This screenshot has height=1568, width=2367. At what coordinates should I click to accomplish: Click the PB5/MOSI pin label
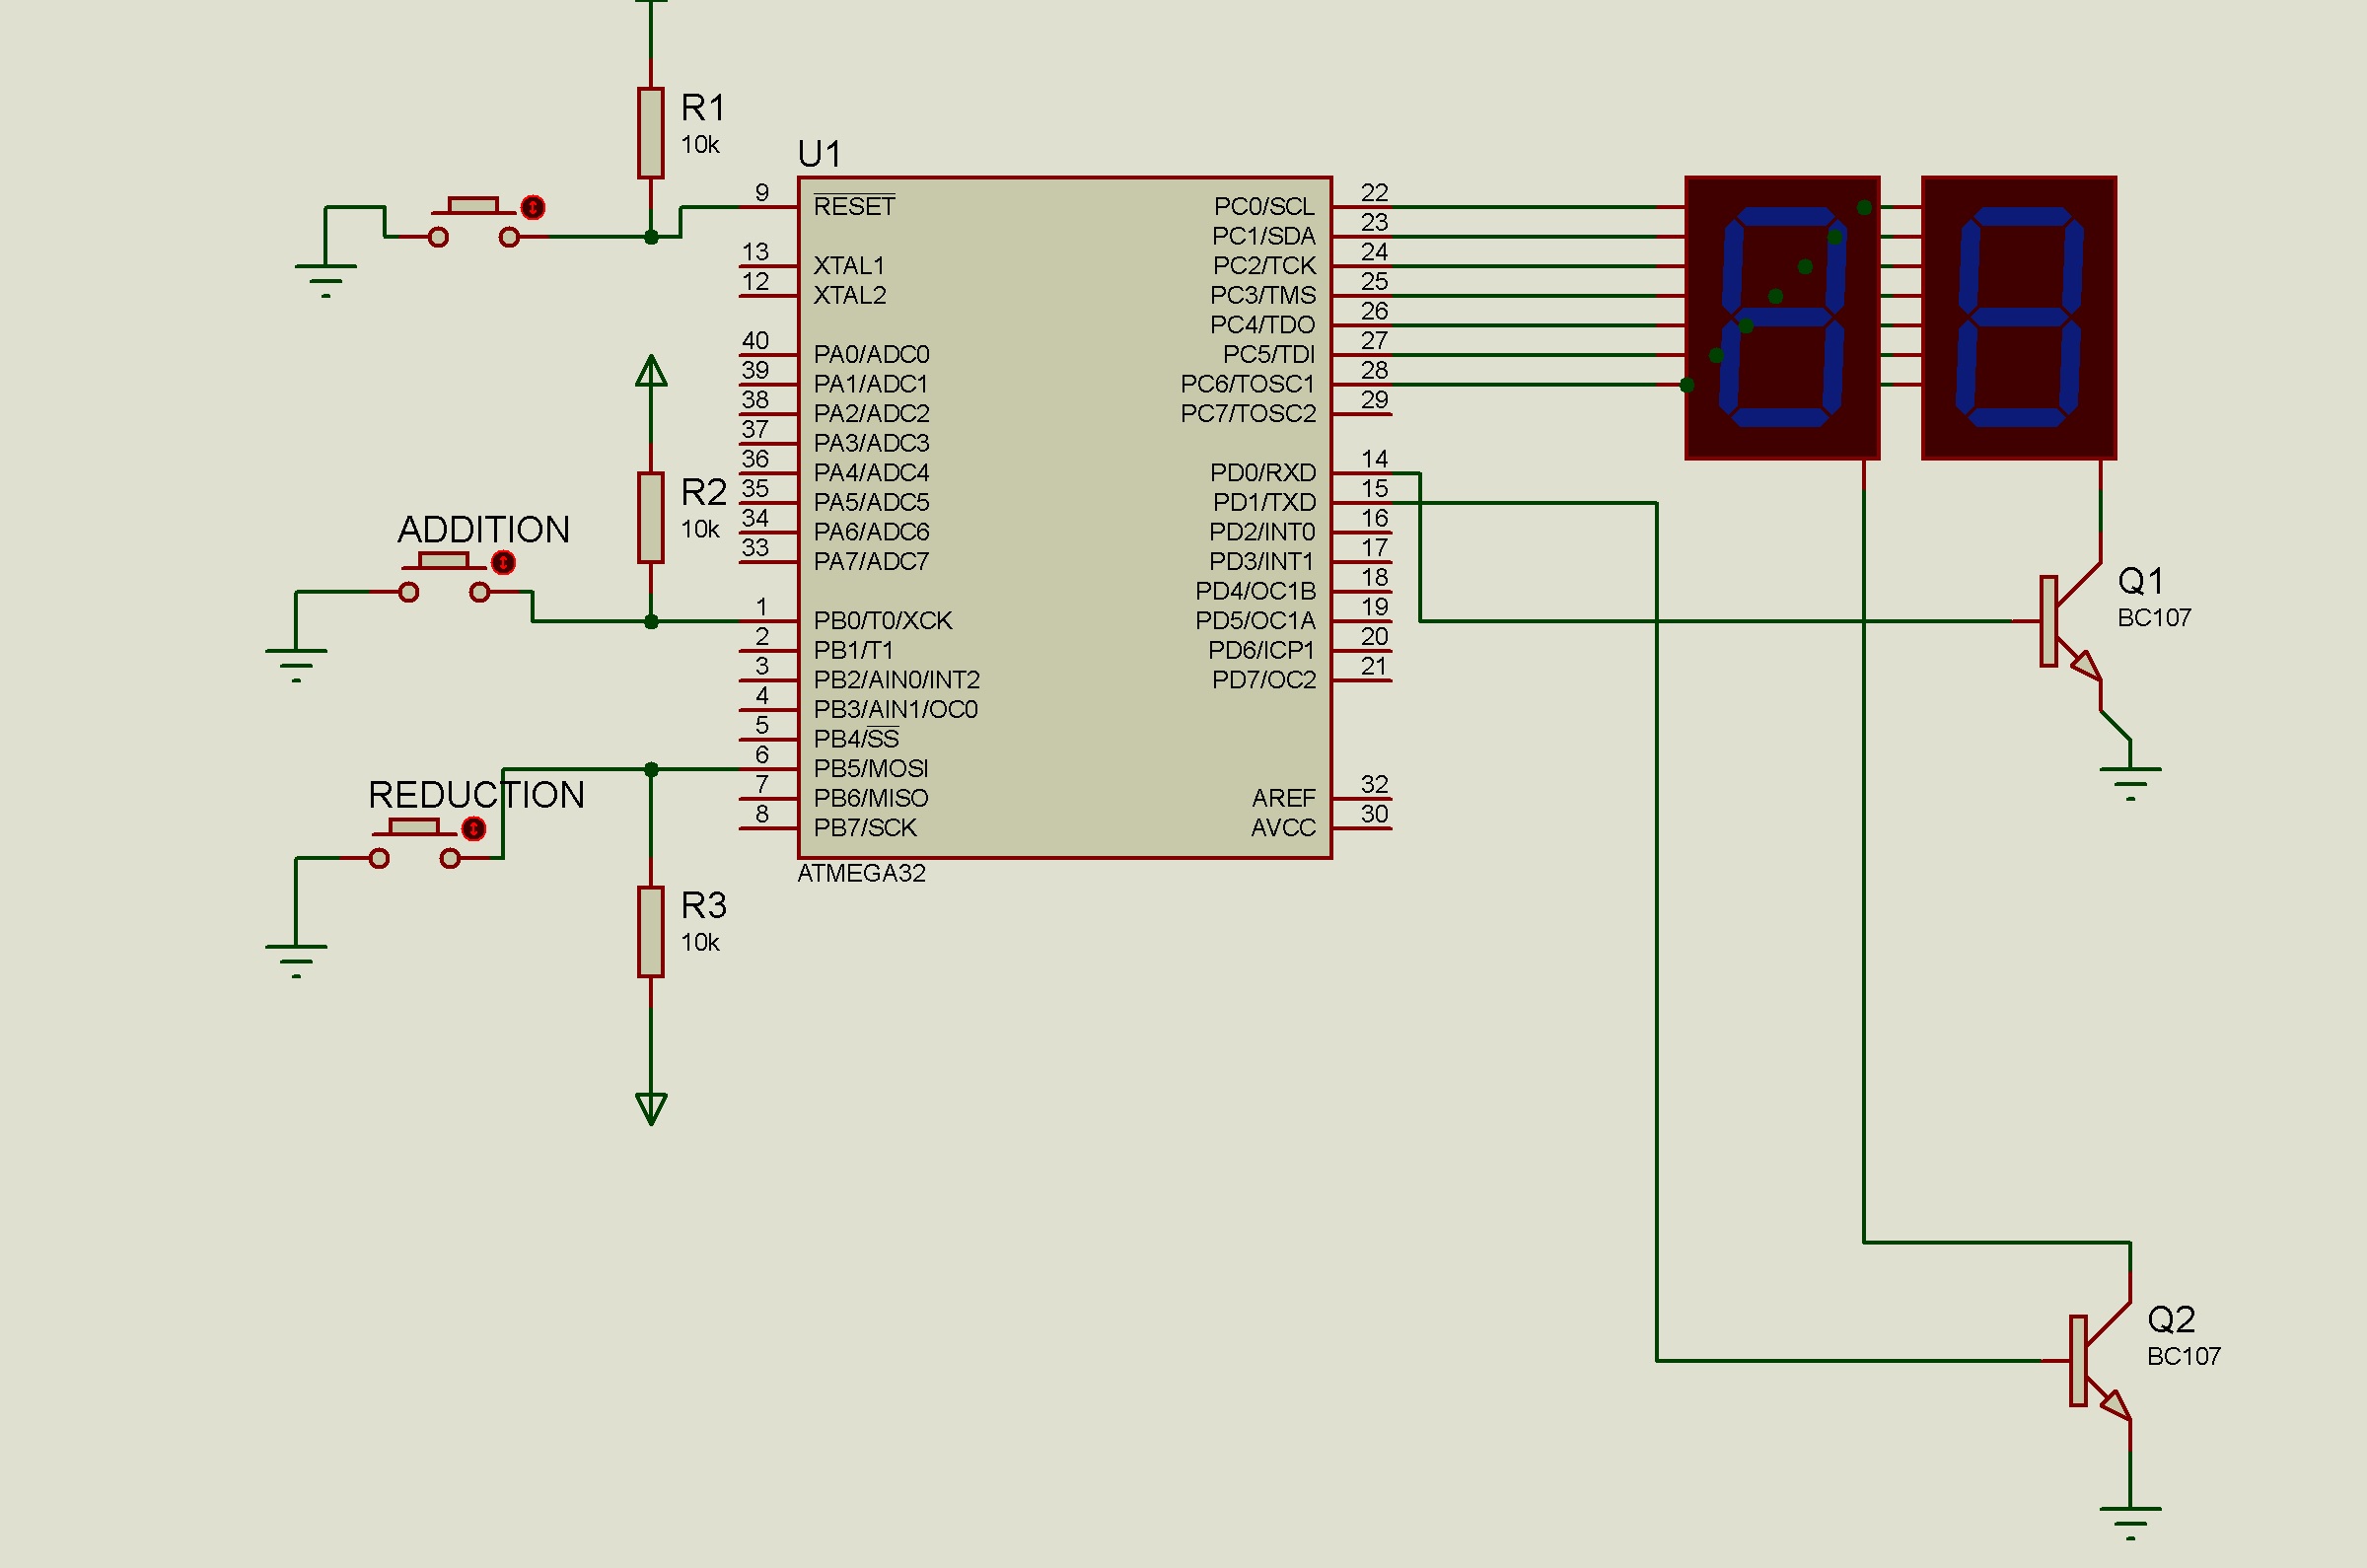[871, 768]
